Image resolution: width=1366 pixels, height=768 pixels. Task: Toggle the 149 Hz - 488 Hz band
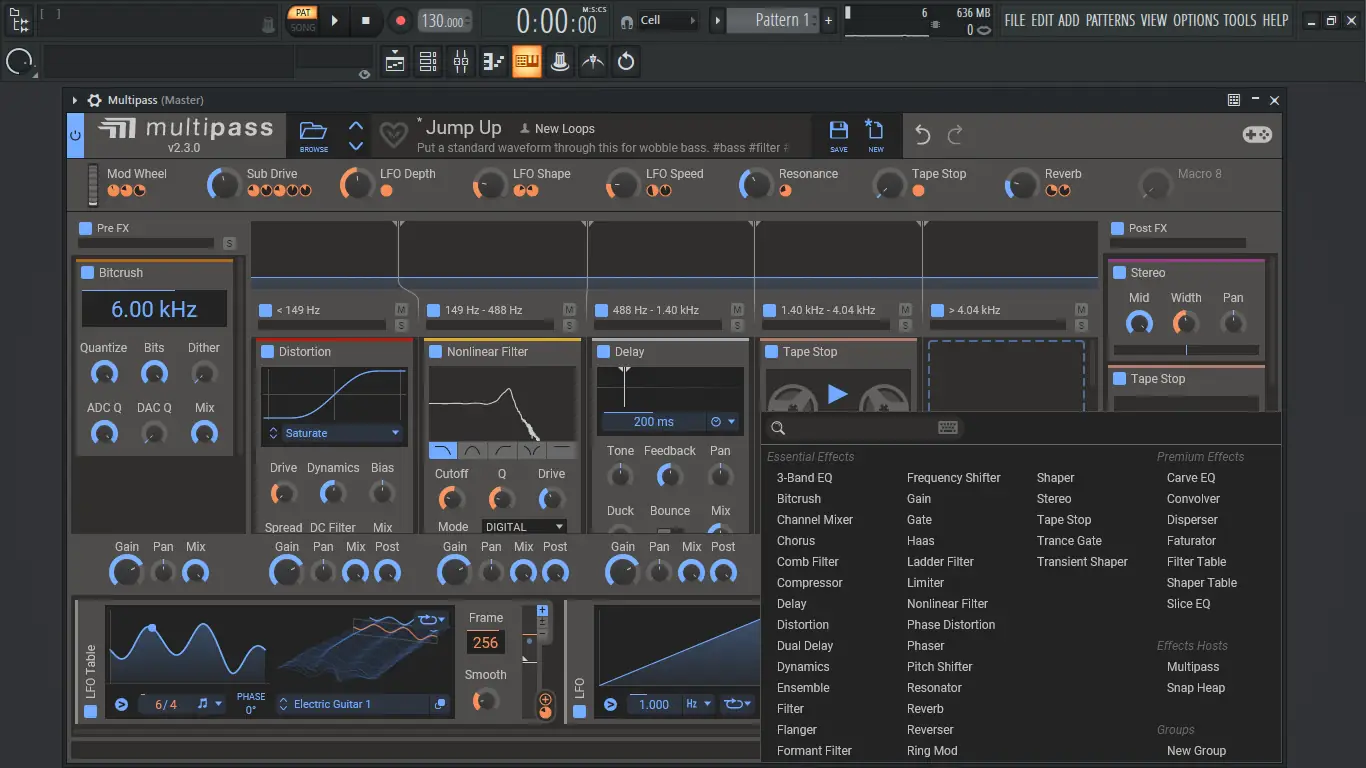coord(434,310)
